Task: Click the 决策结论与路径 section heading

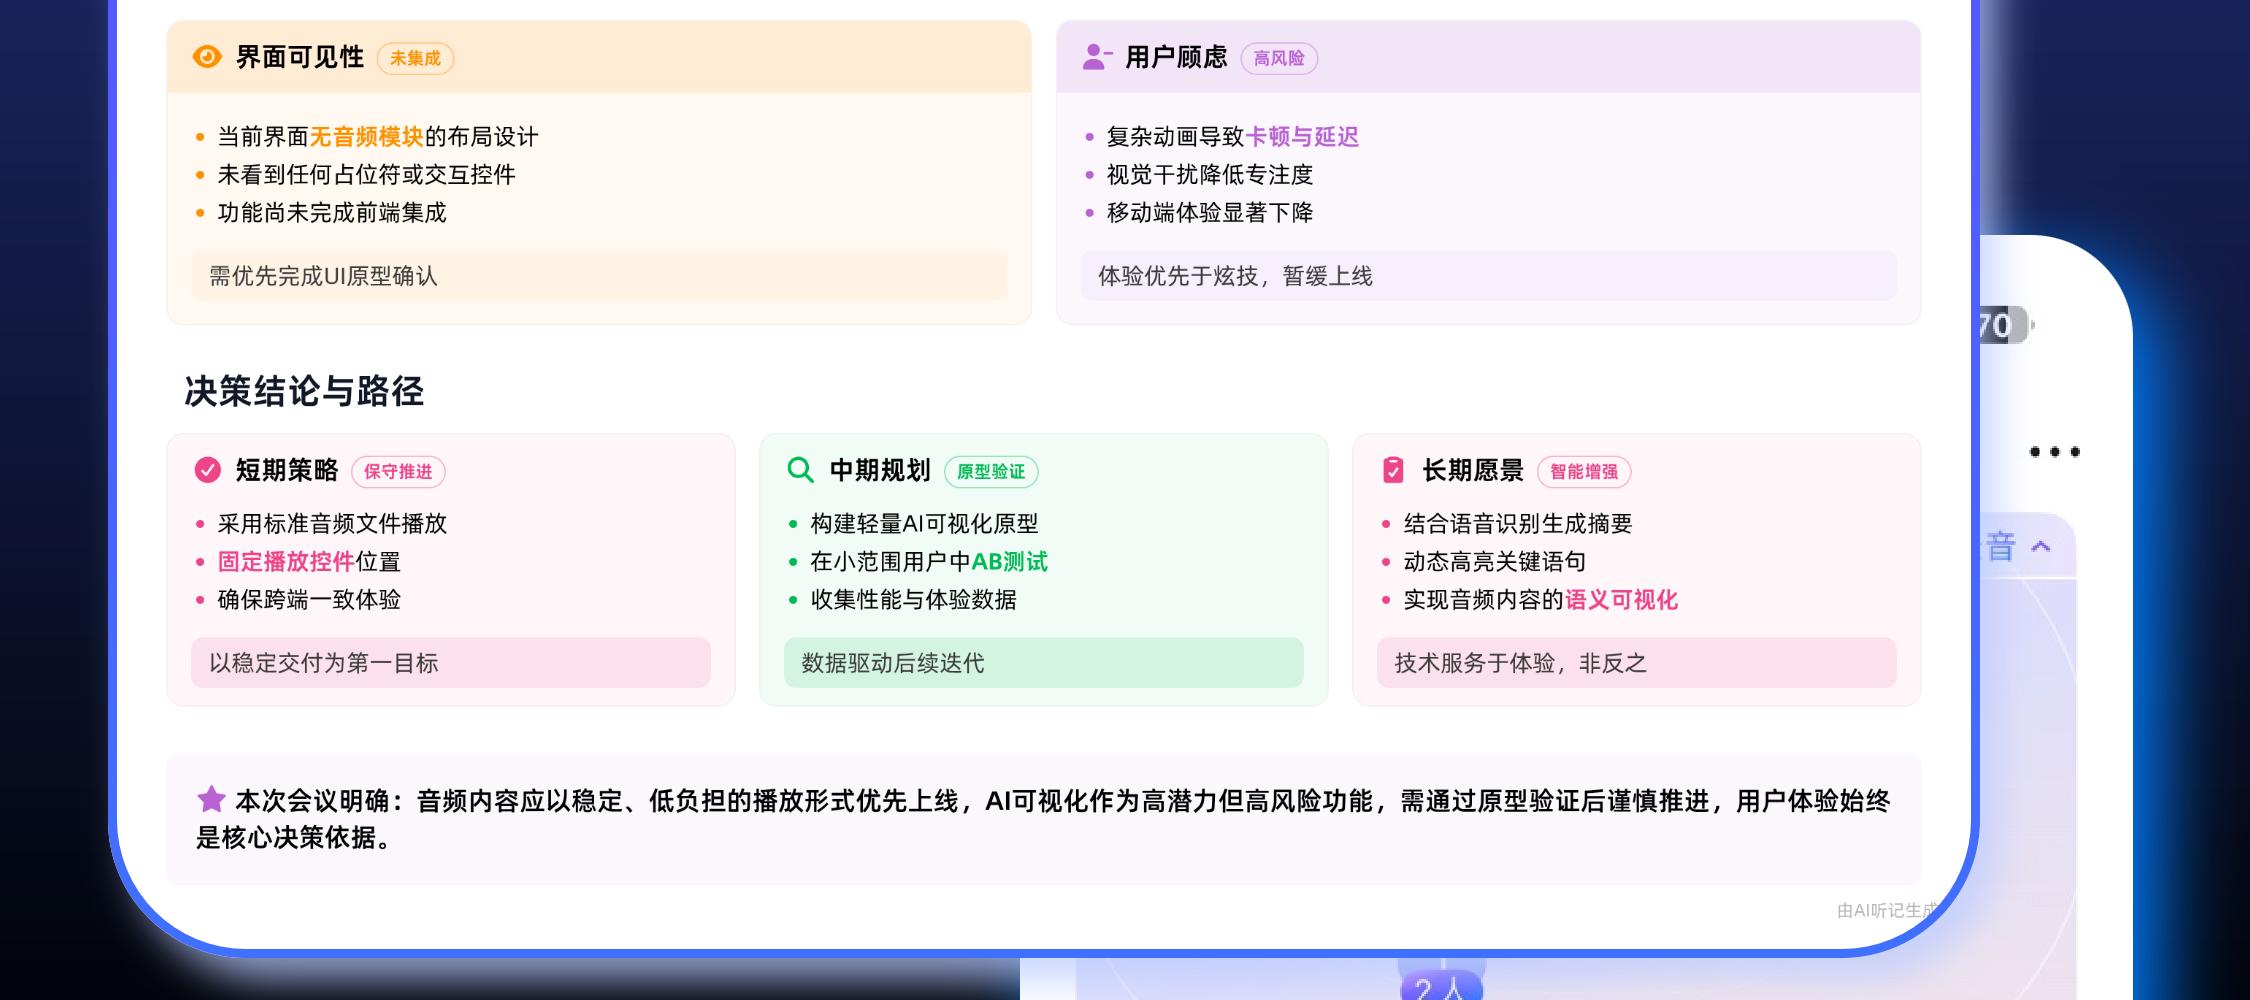Action: (304, 391)
